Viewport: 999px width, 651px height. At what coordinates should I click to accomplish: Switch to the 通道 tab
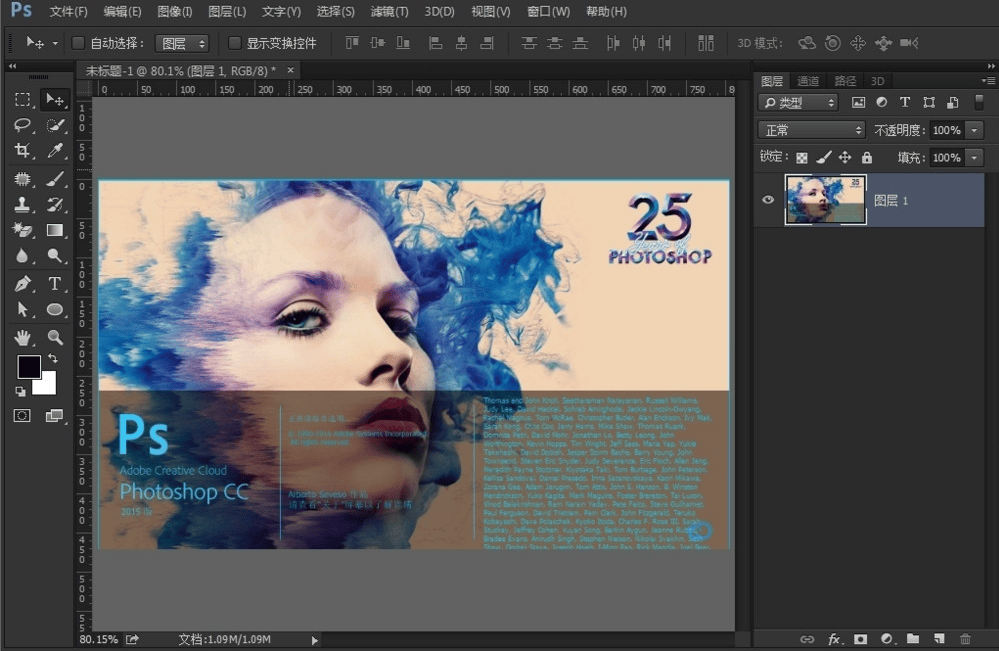pos(808,81)
